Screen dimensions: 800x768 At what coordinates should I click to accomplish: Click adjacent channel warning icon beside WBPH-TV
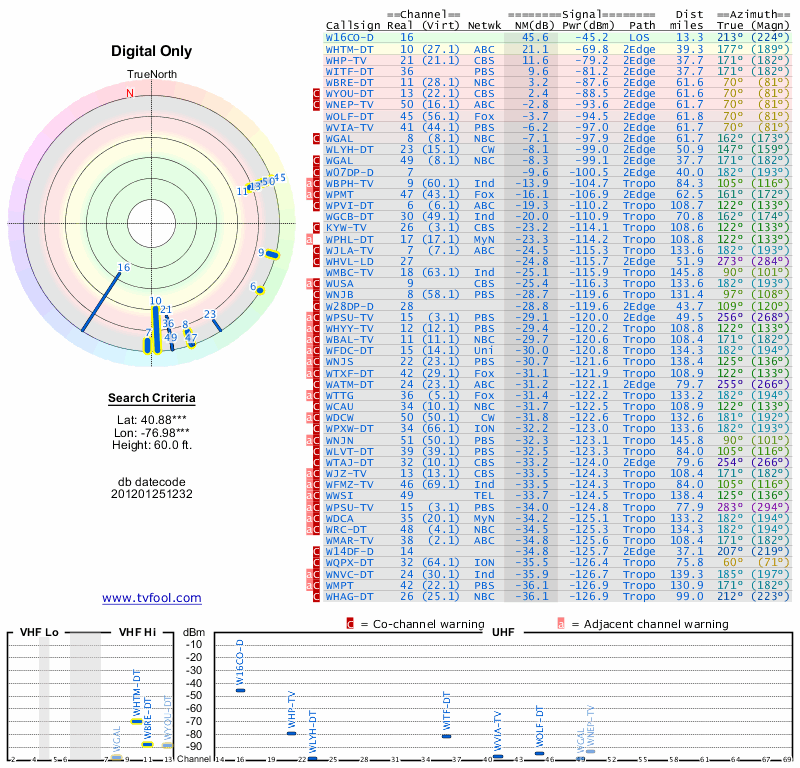tap(310, 183)
